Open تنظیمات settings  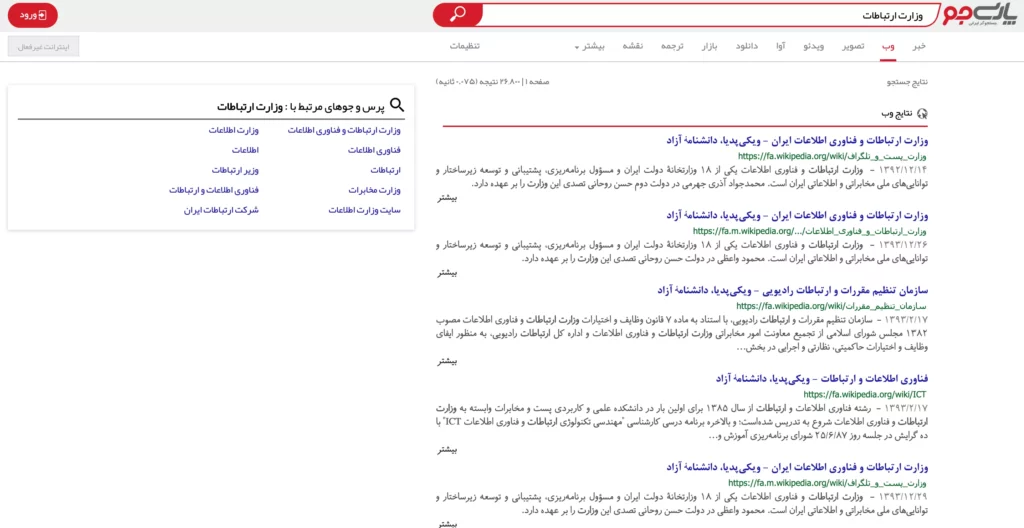pos(465,46)
